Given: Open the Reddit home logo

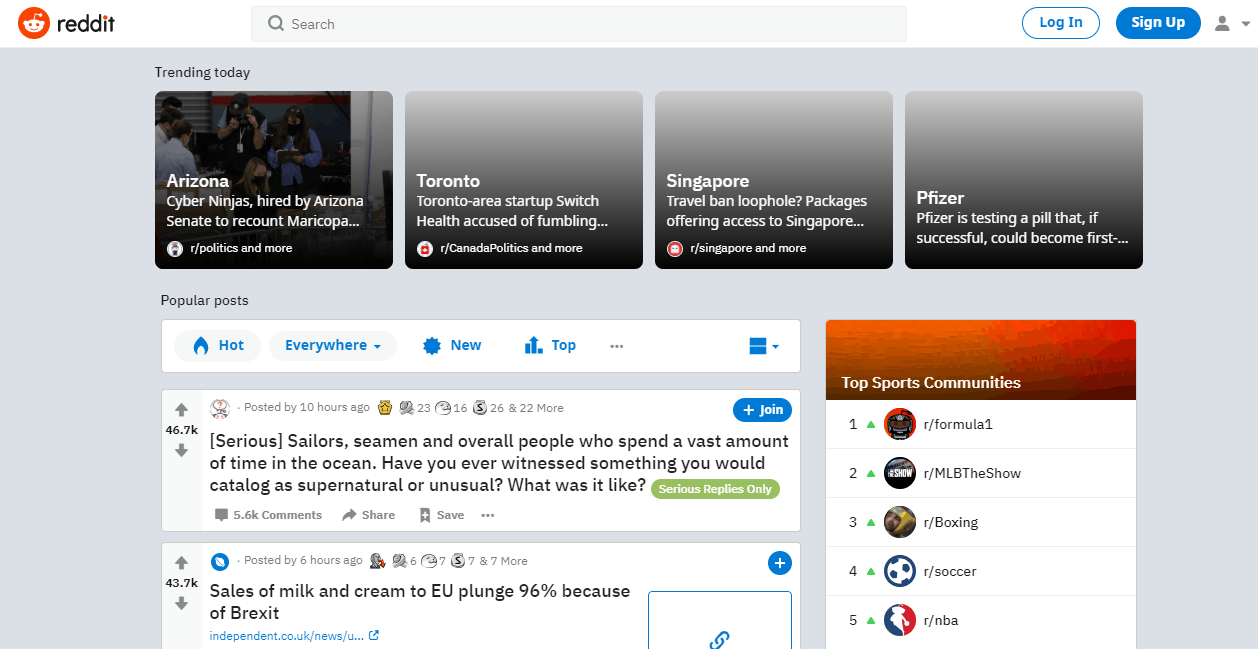Looking at the screenshot, I should coord(66,23).
